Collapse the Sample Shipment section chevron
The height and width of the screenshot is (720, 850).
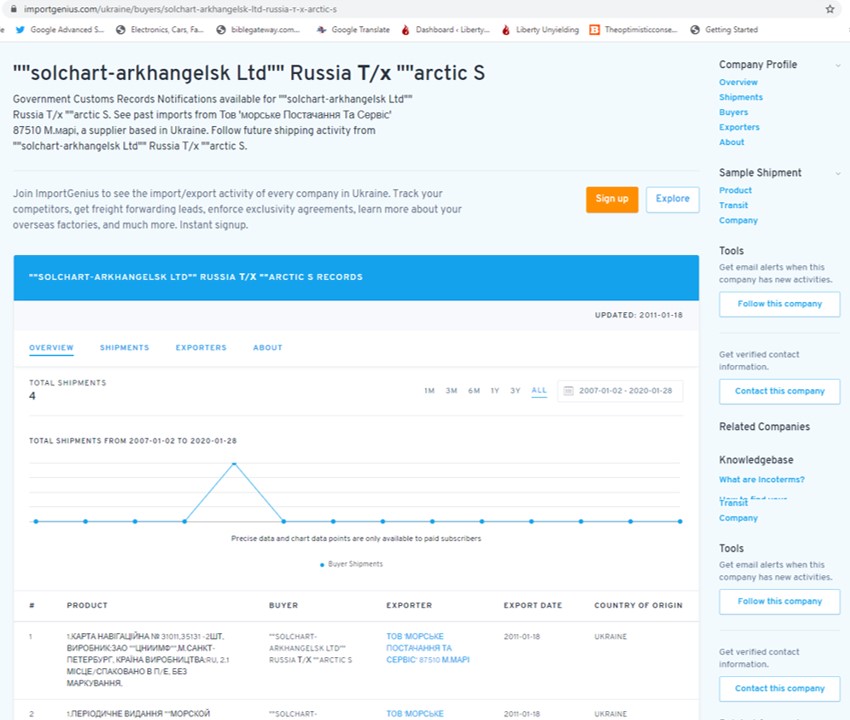(x=838, y=174)
